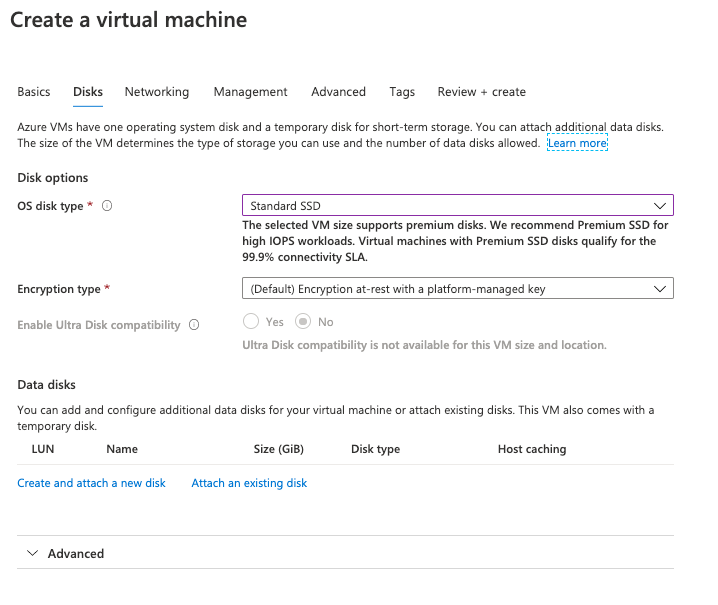Click the OS disk type dropdown chevron
718x605 pixels.
[x=659, y=205]
